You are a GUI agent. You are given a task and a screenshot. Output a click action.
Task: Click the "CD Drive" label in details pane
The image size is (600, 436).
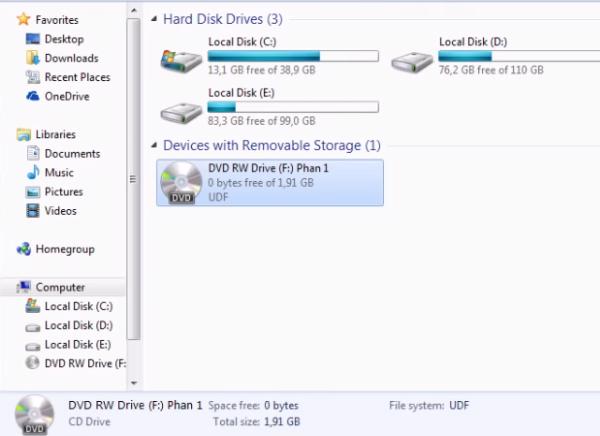pyautogui.click(x=90, y=421)
